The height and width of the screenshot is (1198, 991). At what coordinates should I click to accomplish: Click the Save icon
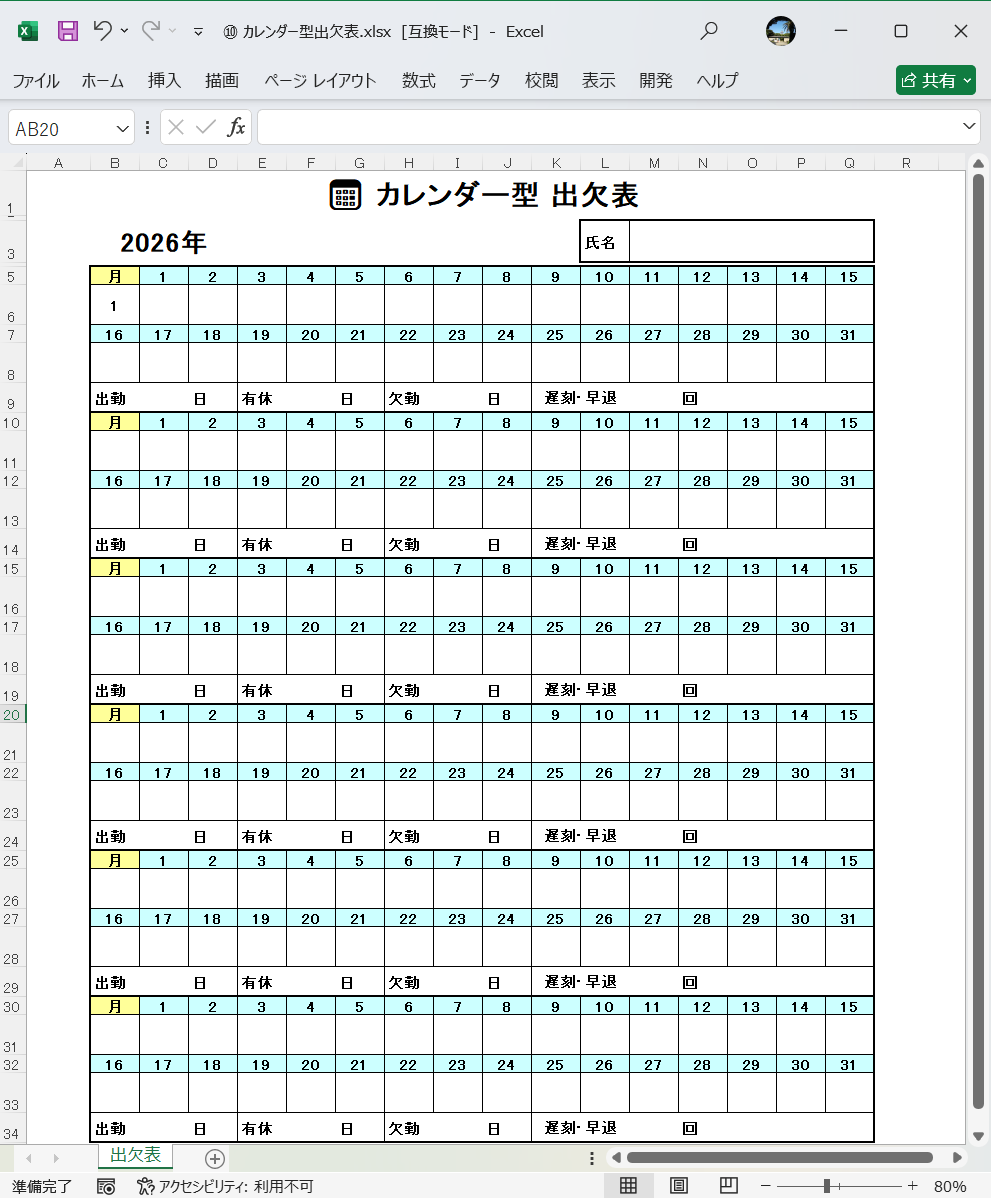(66, 31)
